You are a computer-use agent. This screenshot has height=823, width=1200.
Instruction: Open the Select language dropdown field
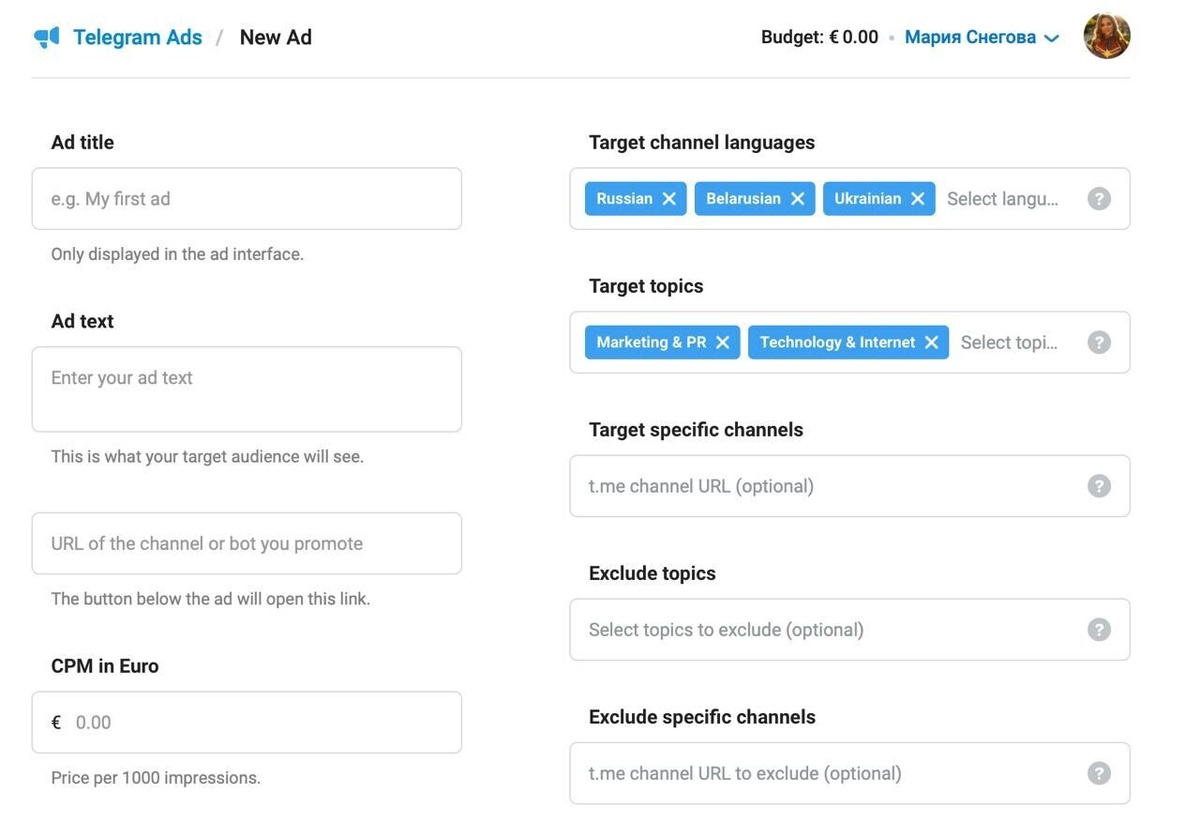1002,199
